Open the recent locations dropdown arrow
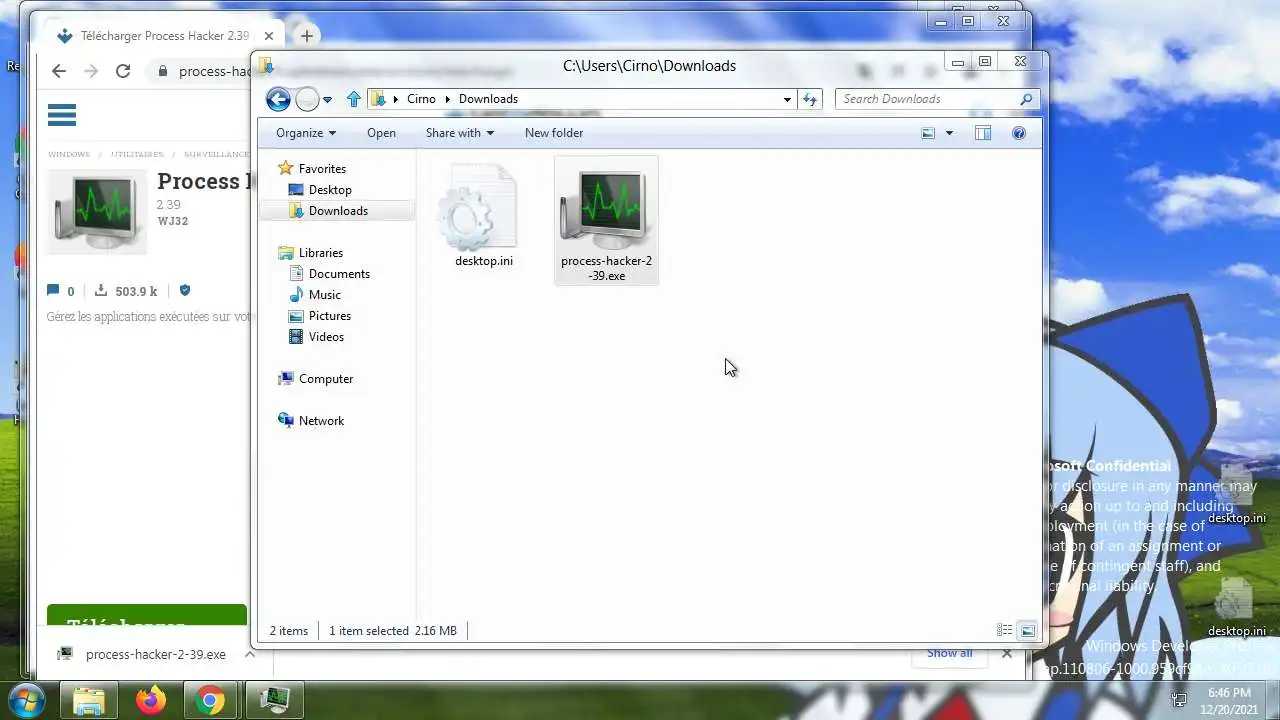 pyautogui.click(x=327, y=100)
